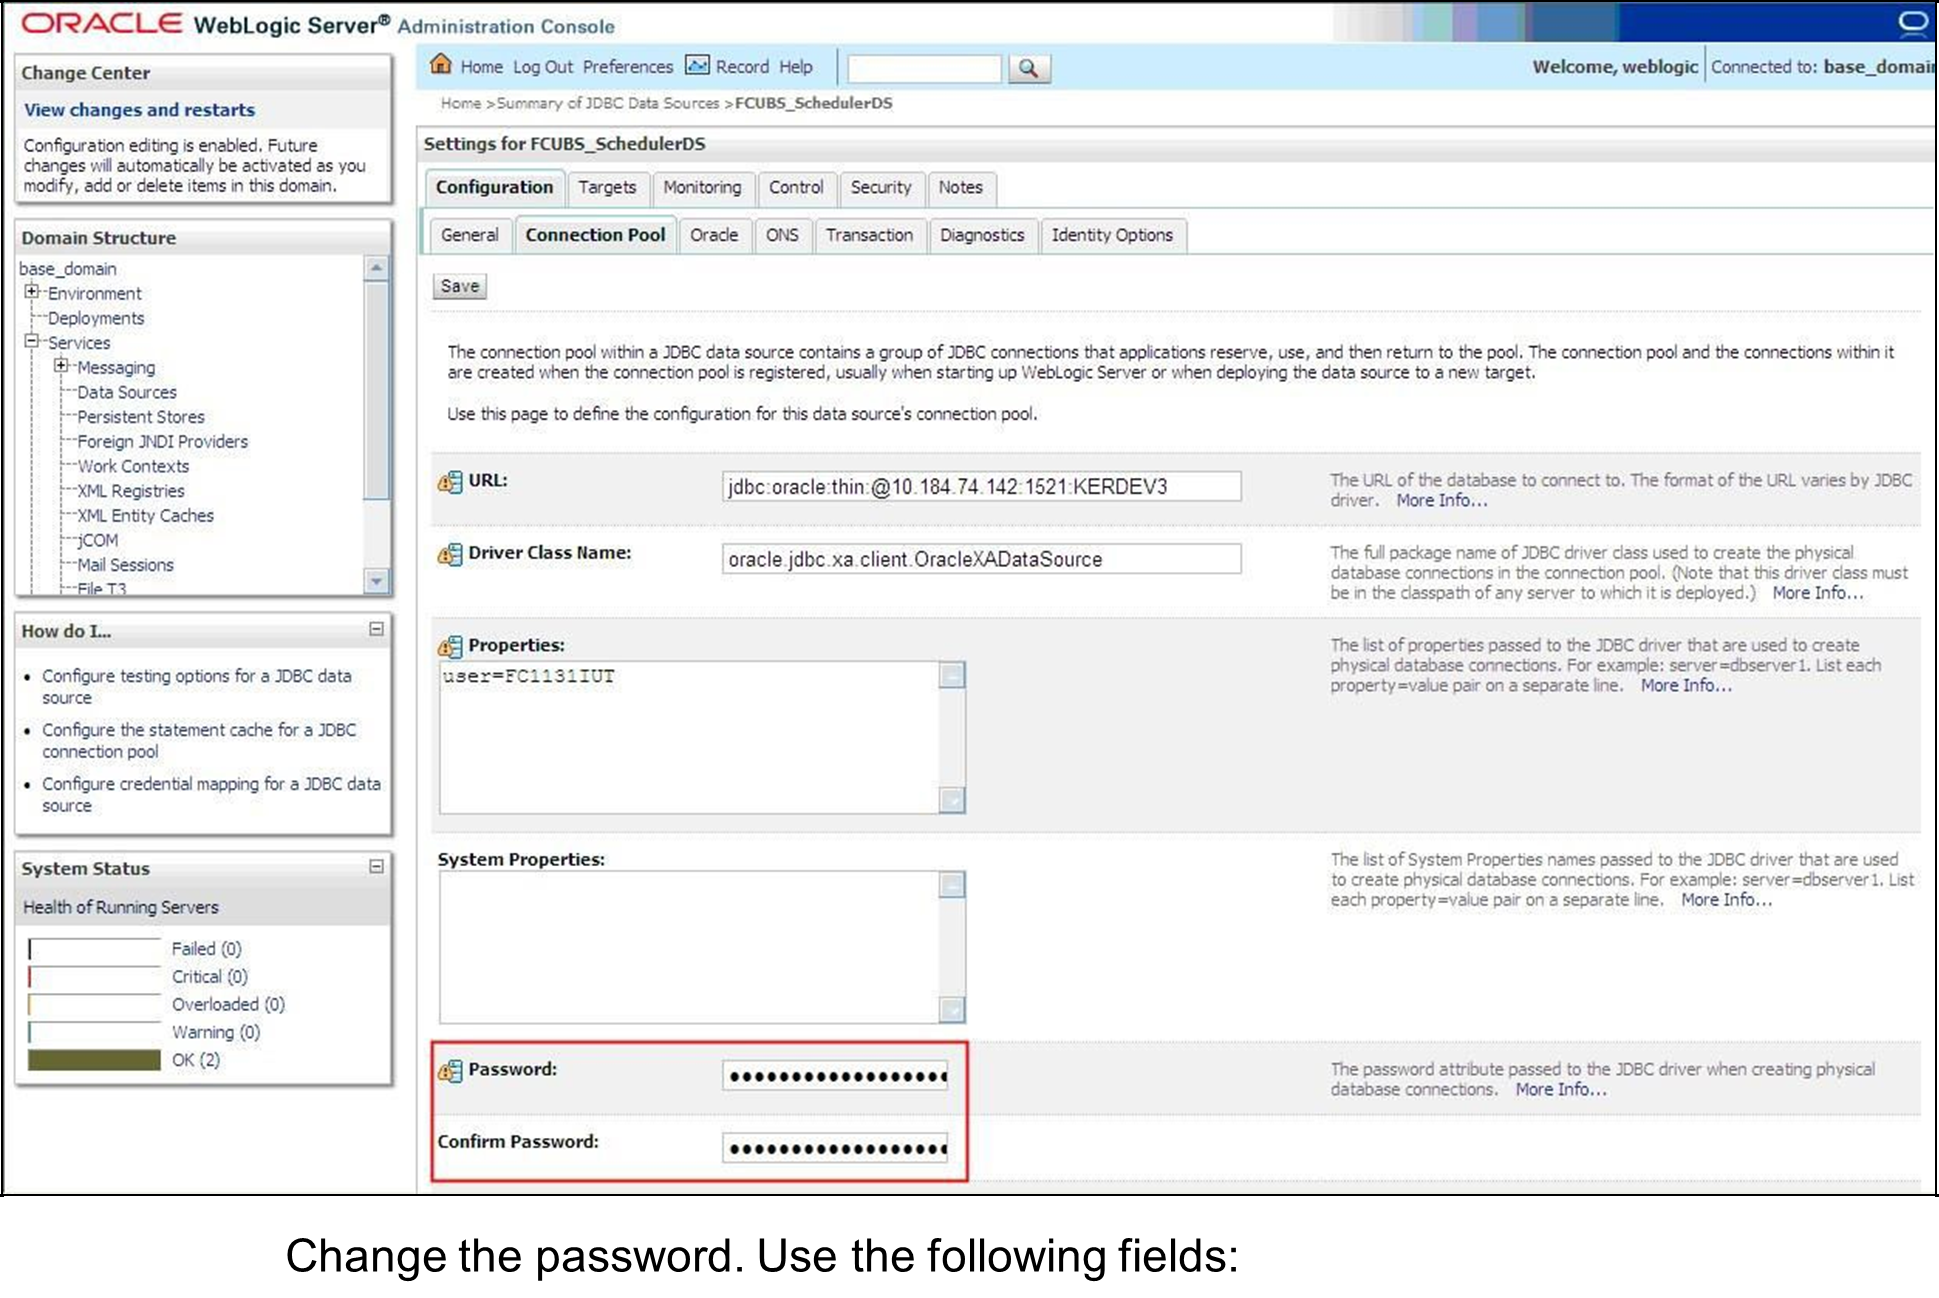Viewport: 1939px width, 1298px height.
Task: Click the Driver Class Name warning icon
Action: click(450, 554)
